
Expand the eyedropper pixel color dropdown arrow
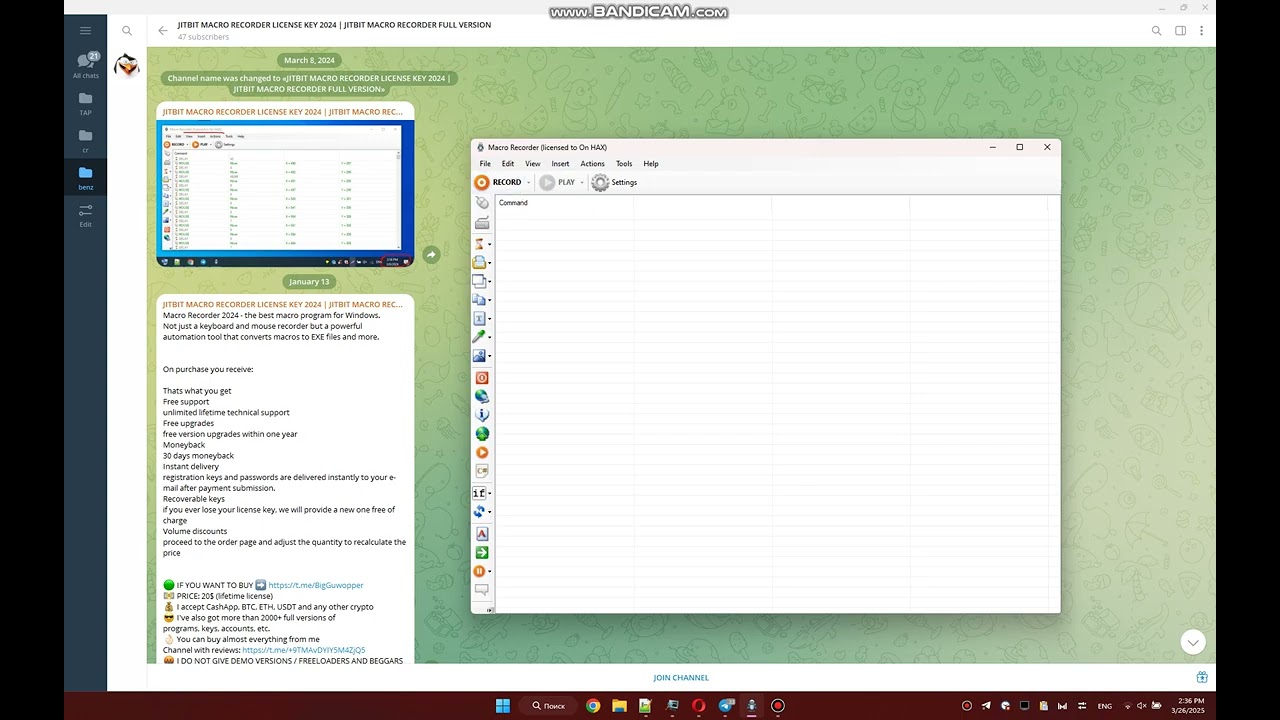point(490,337)
